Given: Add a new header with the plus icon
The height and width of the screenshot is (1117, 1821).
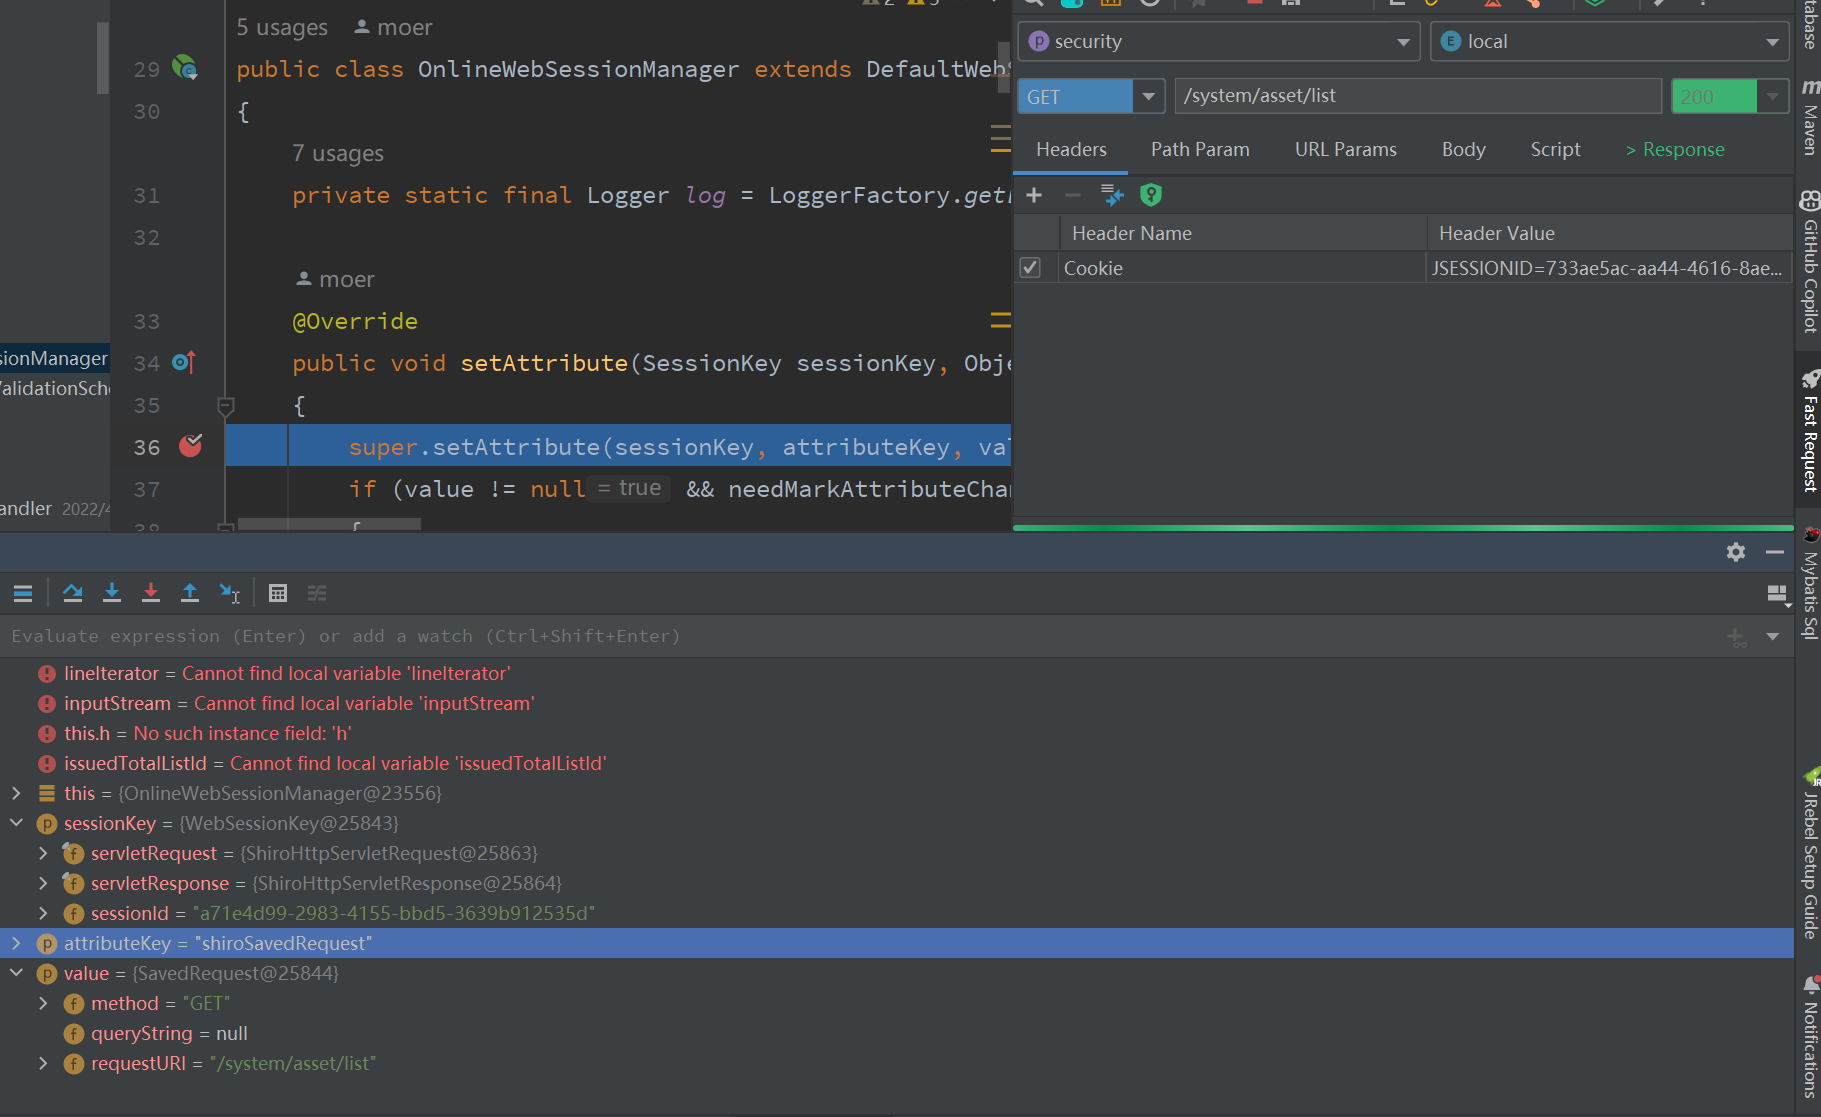Looking at the screenshot, I should tap(1034, 195).
